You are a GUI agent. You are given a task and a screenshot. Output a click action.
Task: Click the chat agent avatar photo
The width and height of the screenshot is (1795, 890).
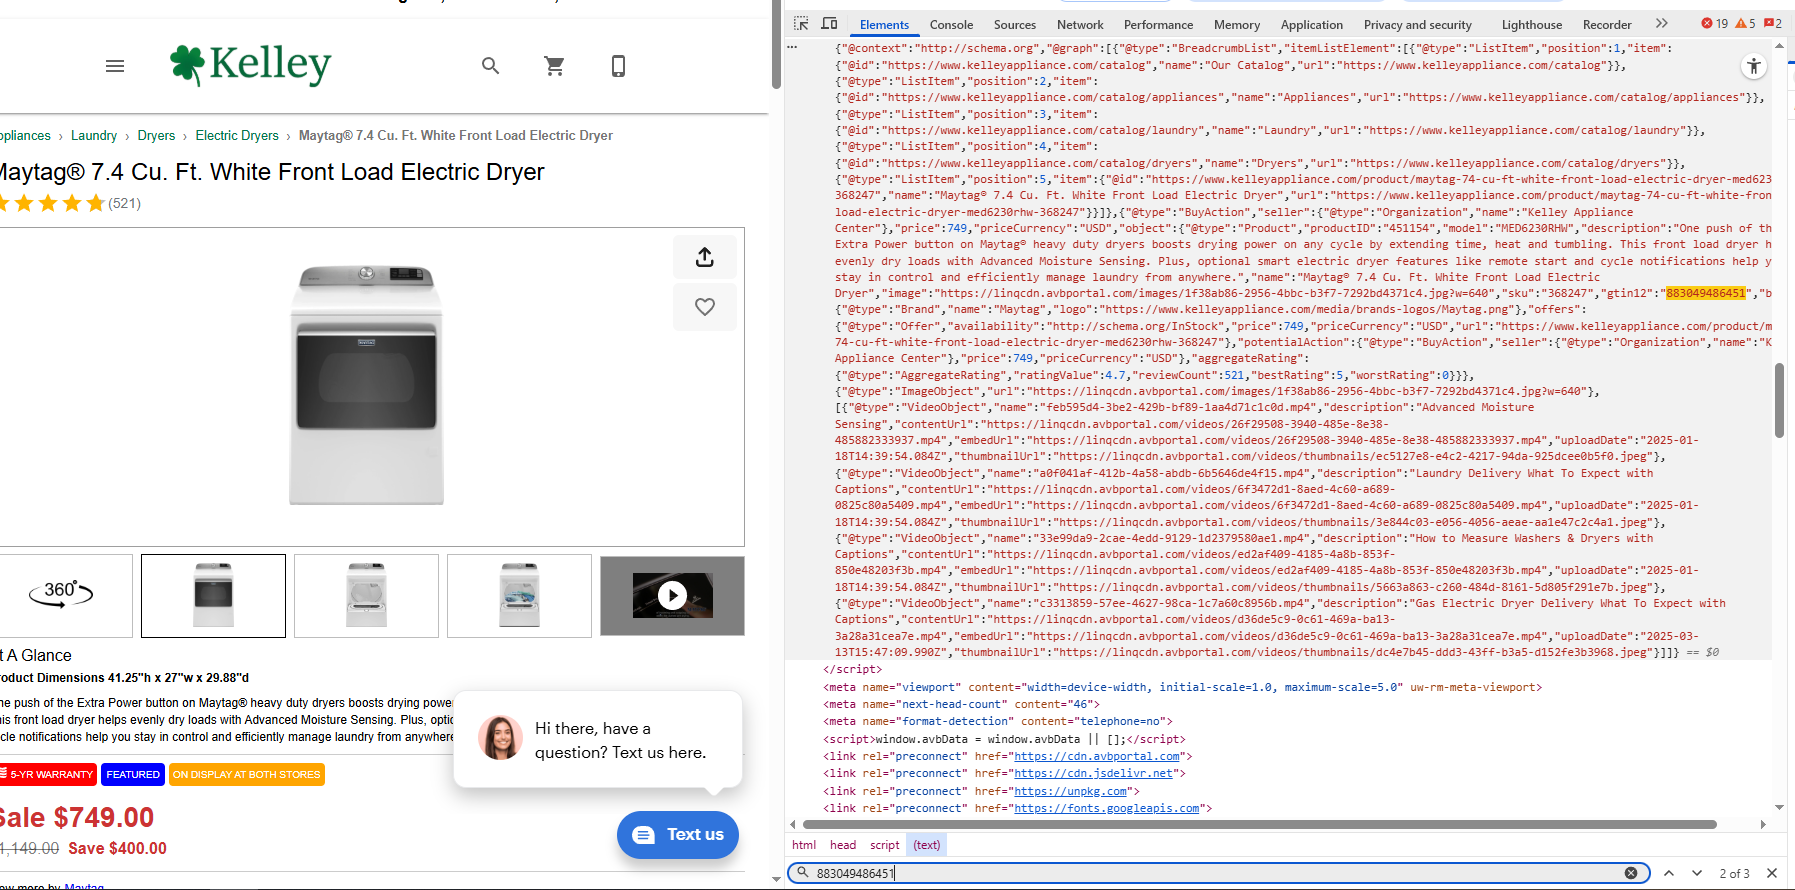pyautogui.click(x=500, y=738)
